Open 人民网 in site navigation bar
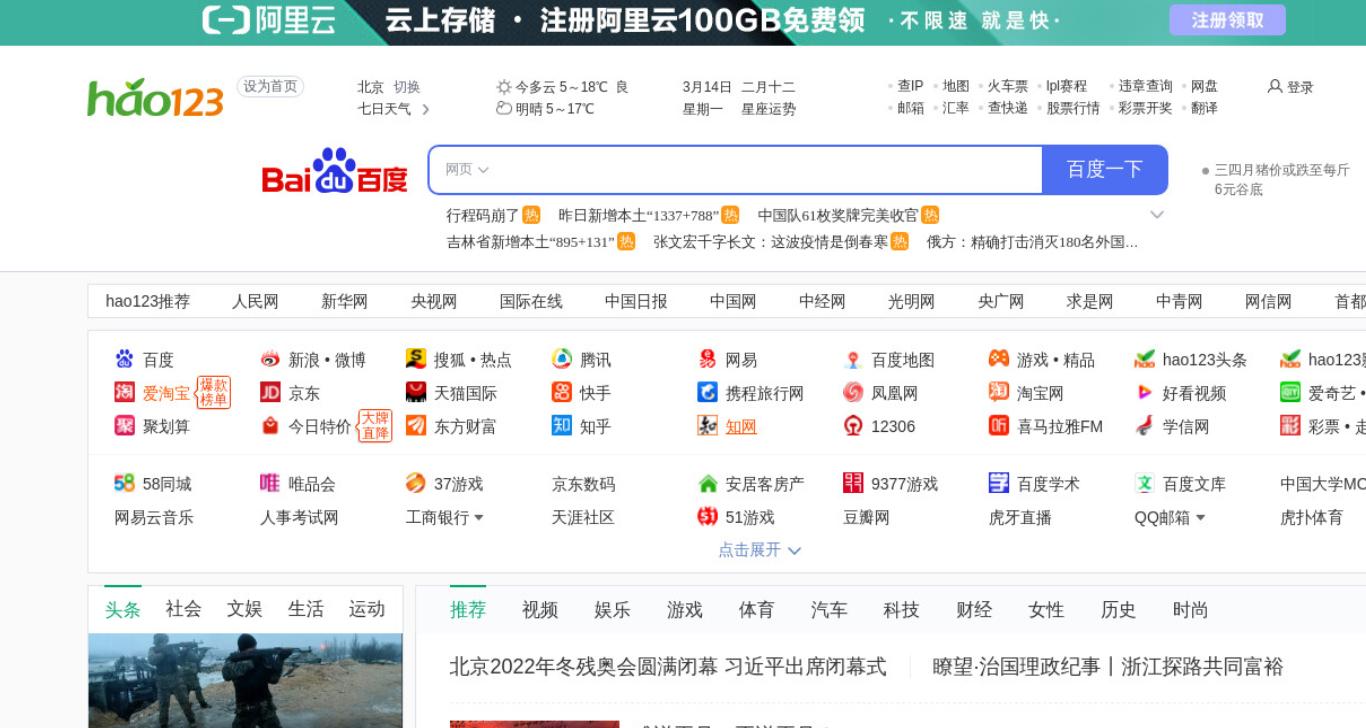This screenshot has height=728, width=1366. pos(255,301)
